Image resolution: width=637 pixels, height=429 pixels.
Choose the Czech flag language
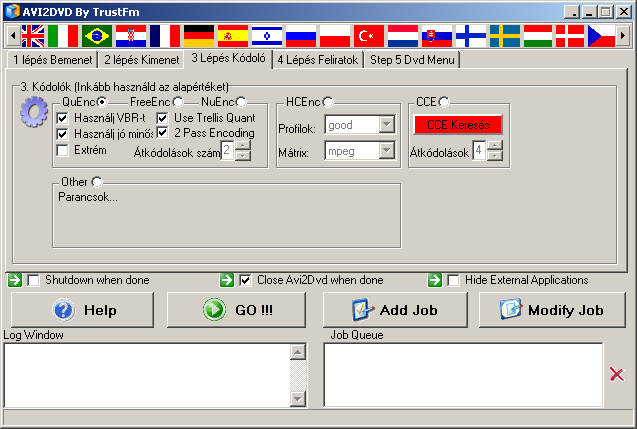point(601,37)
